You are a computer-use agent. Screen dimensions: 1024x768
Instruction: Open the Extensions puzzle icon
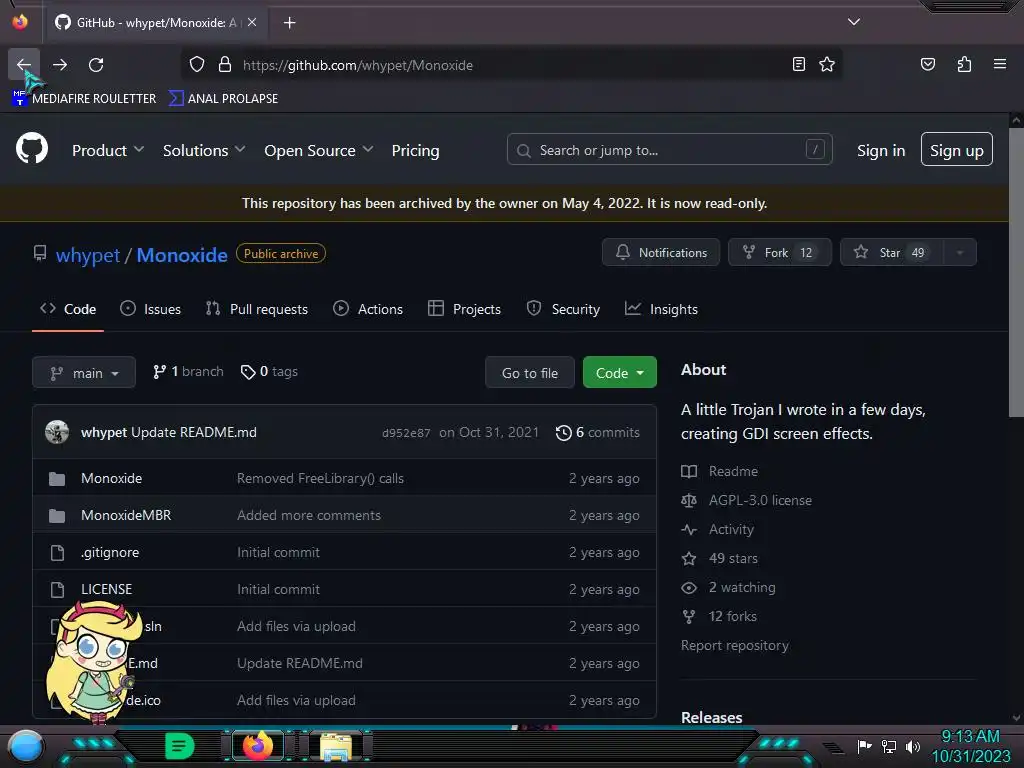pos(964,65)
